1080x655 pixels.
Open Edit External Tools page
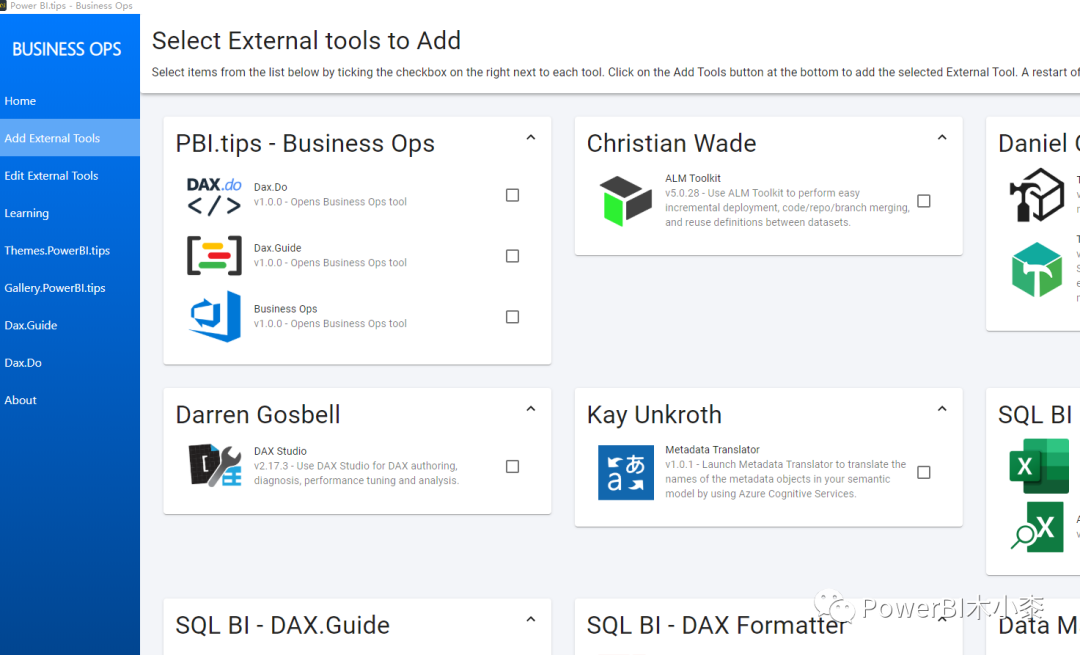click(x=70, y=176)
